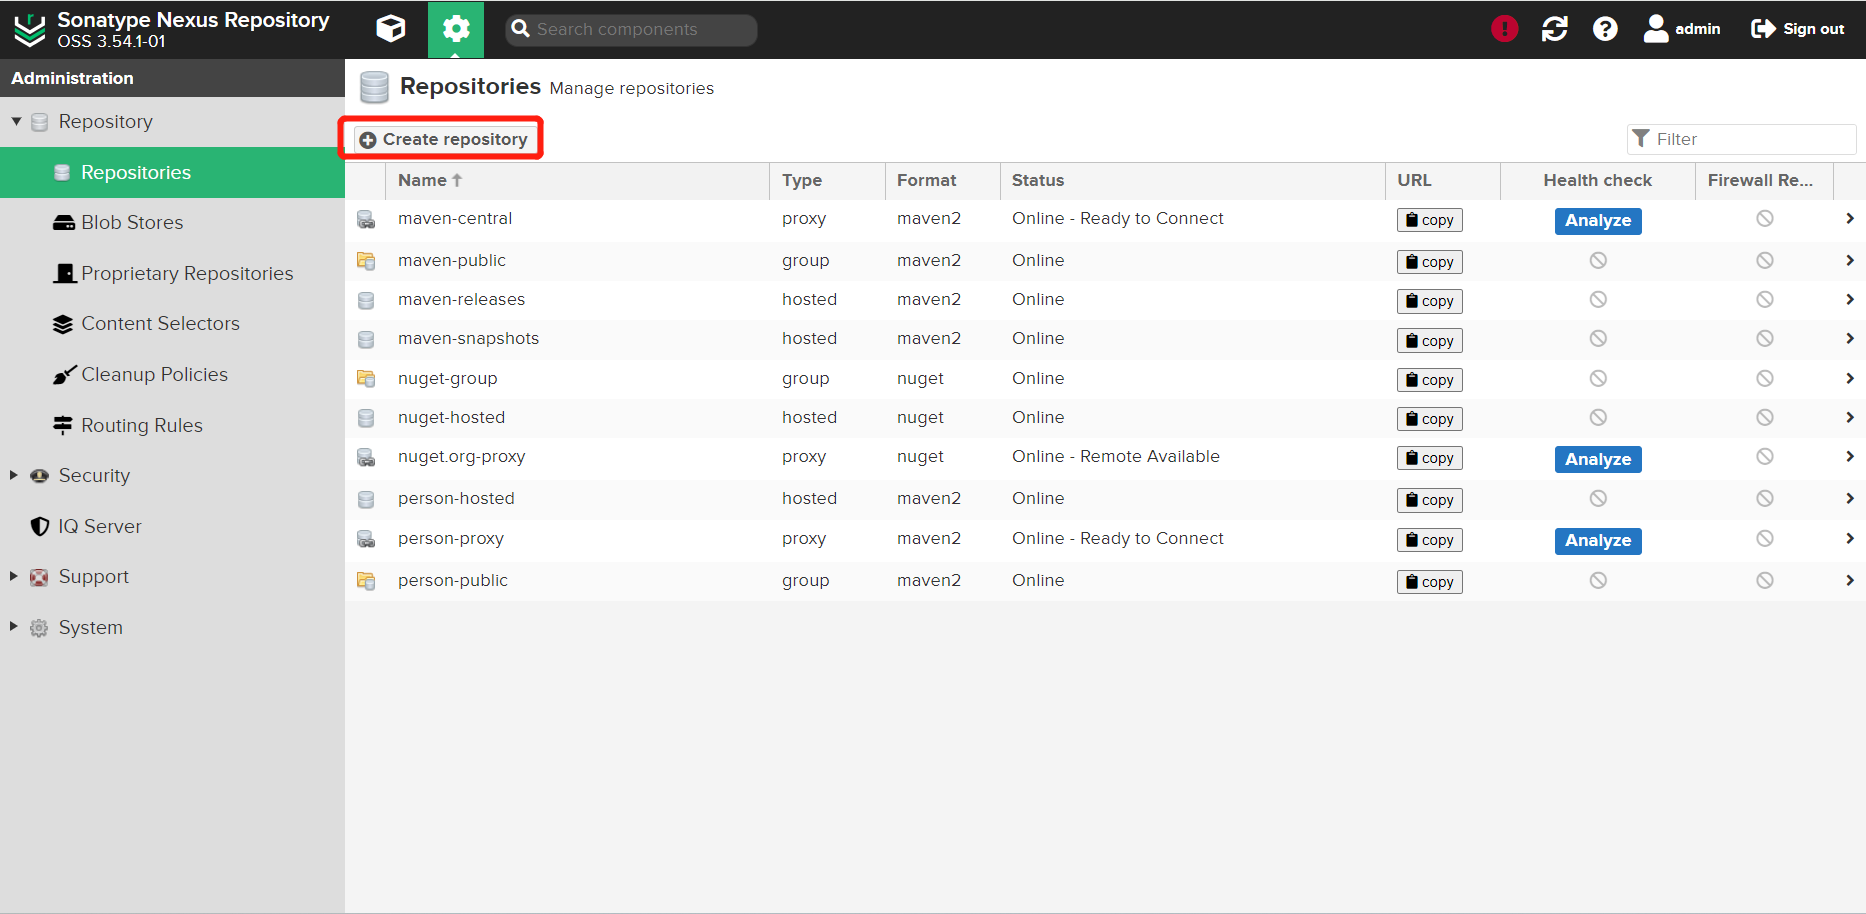This screenshot has height=914, width=1866.
Task: Open the admin user account
Action: click(x=1682, y=29)
